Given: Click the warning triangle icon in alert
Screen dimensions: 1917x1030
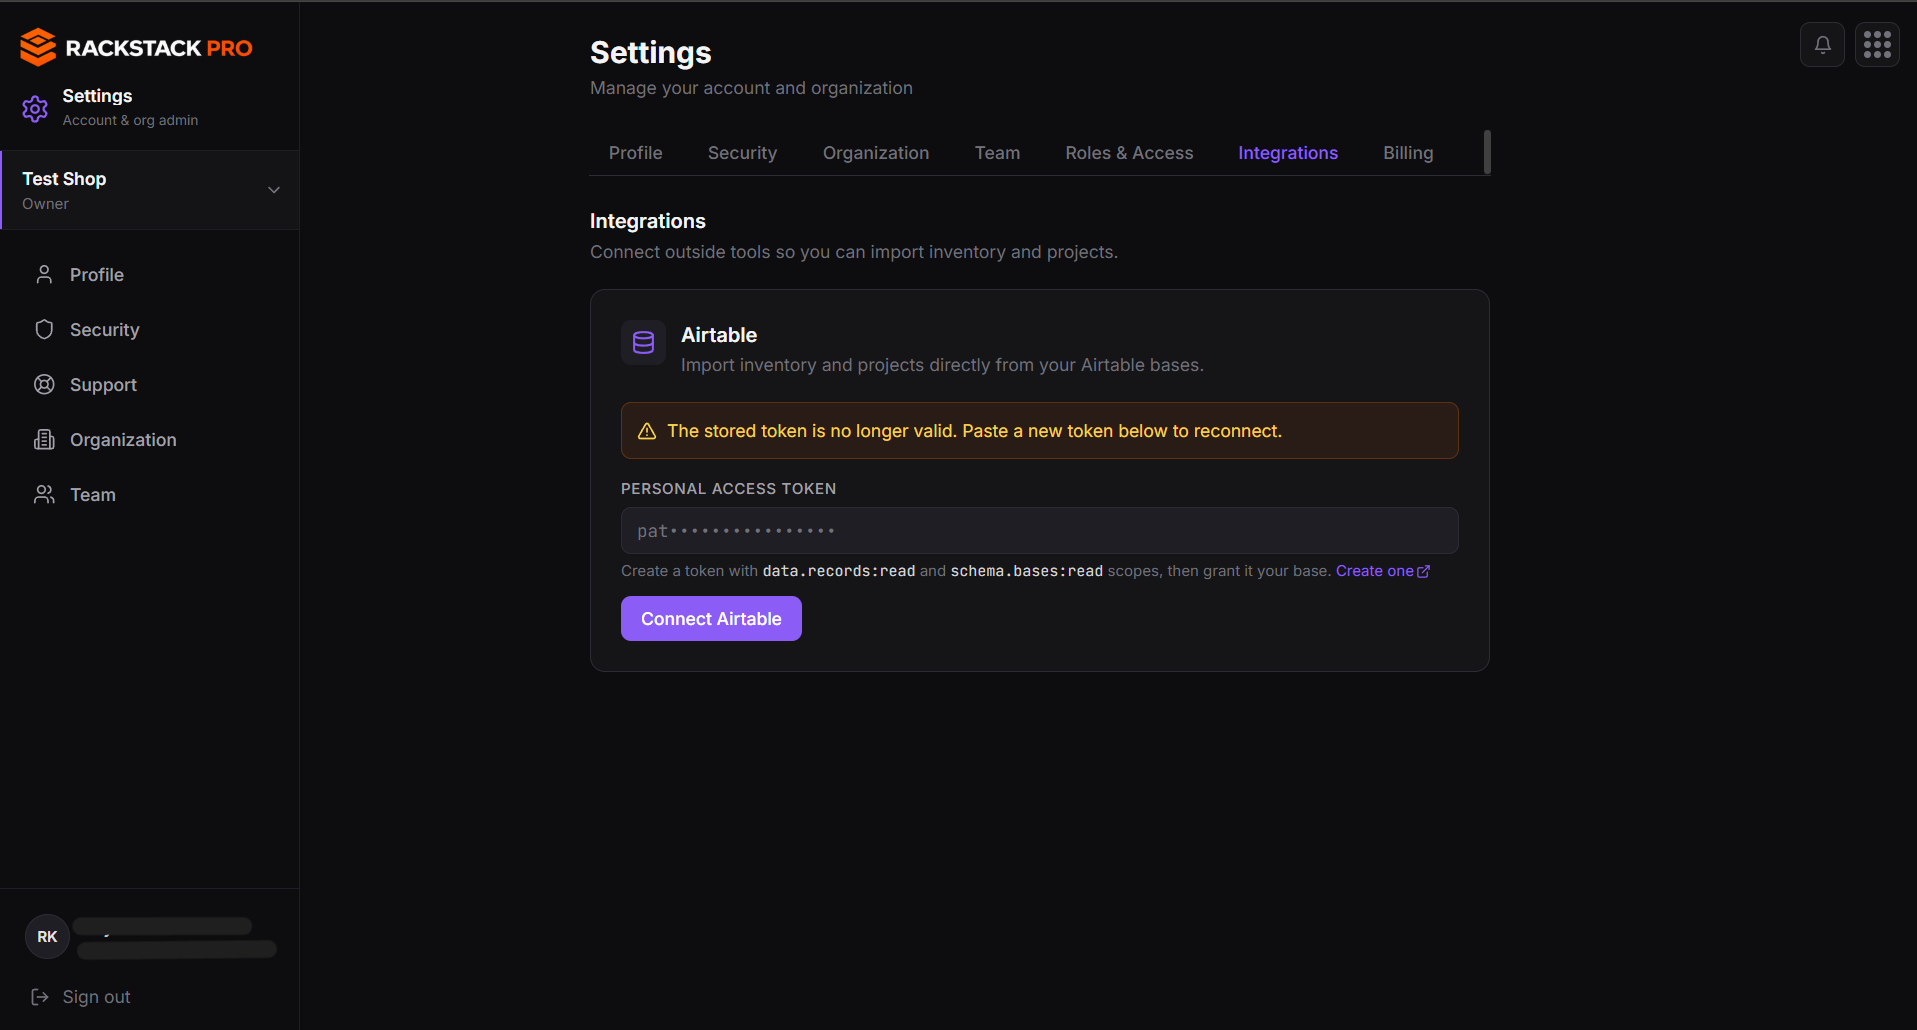Looking at the screenshot, I should tap(647, 431).
